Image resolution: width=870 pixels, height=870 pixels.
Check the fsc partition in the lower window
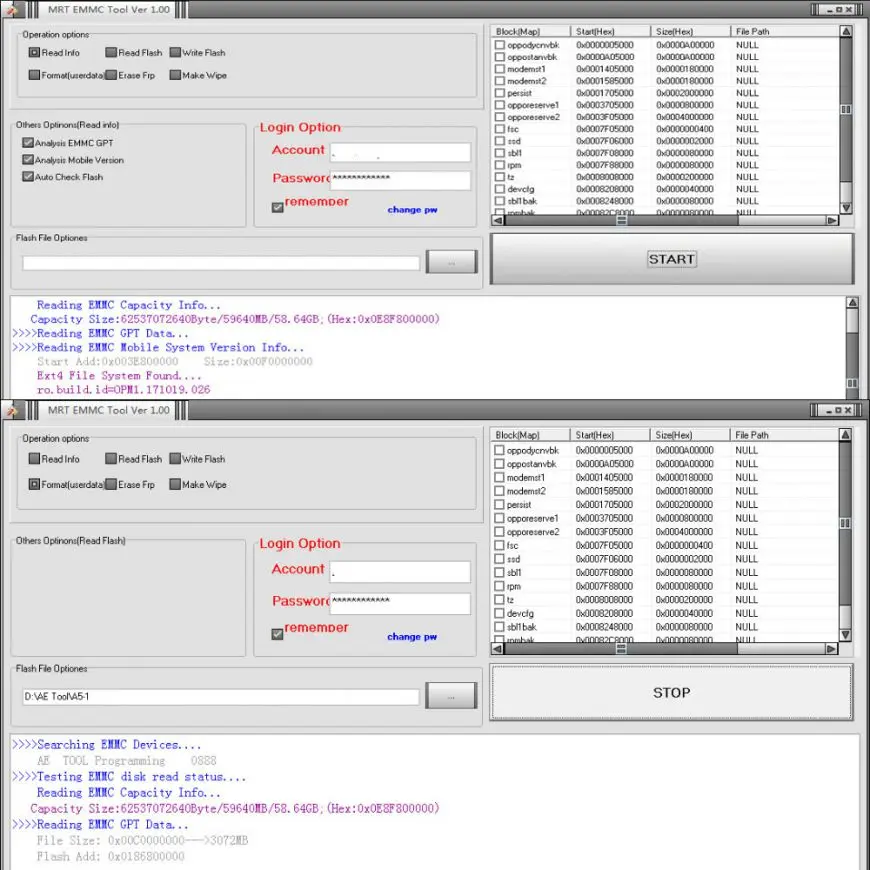click(x=499, y=545)
